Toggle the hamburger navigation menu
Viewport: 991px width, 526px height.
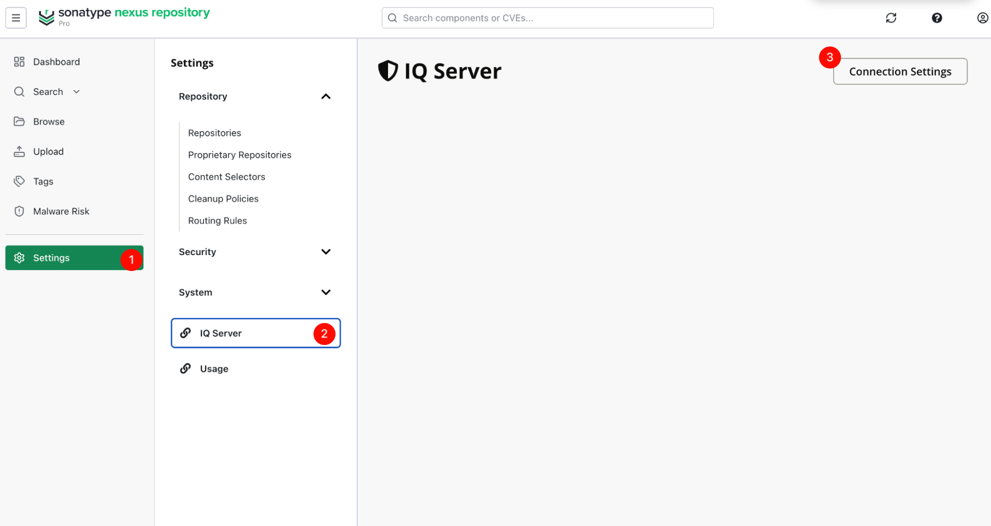(x=16, y=18)
